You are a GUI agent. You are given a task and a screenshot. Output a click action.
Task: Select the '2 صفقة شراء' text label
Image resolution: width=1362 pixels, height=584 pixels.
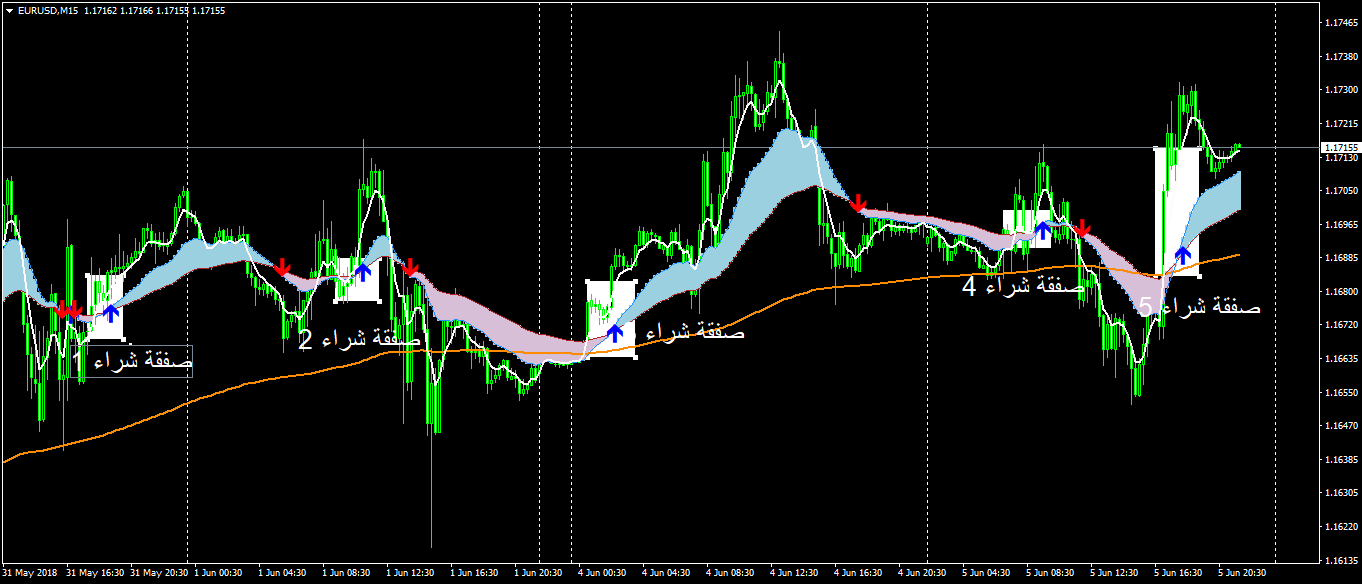[359, 340]
